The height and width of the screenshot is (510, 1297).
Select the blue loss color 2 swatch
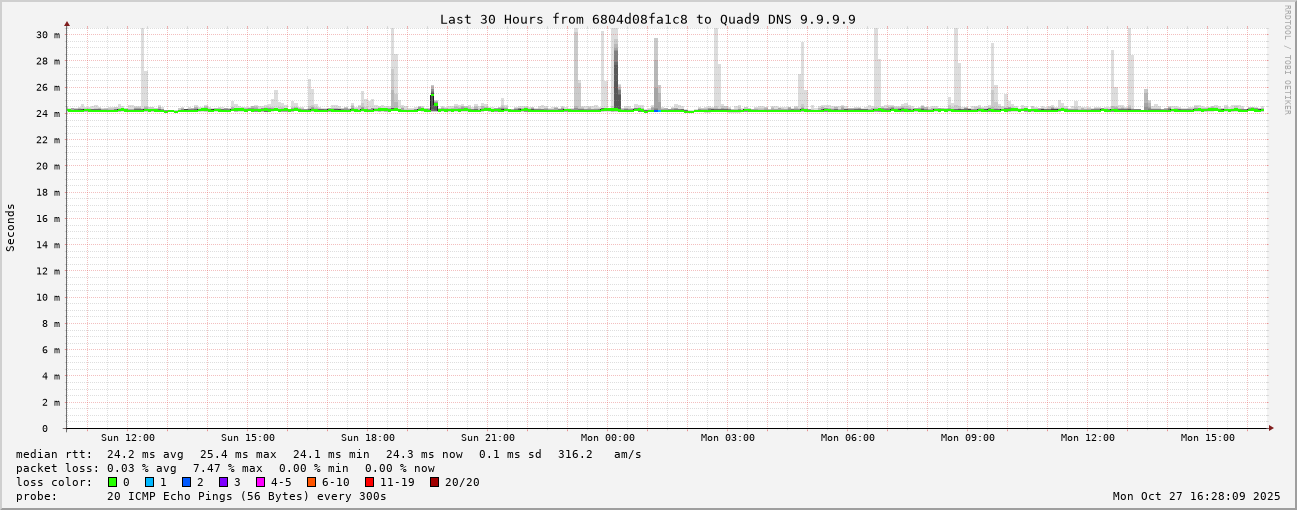(x=186, y=482)
